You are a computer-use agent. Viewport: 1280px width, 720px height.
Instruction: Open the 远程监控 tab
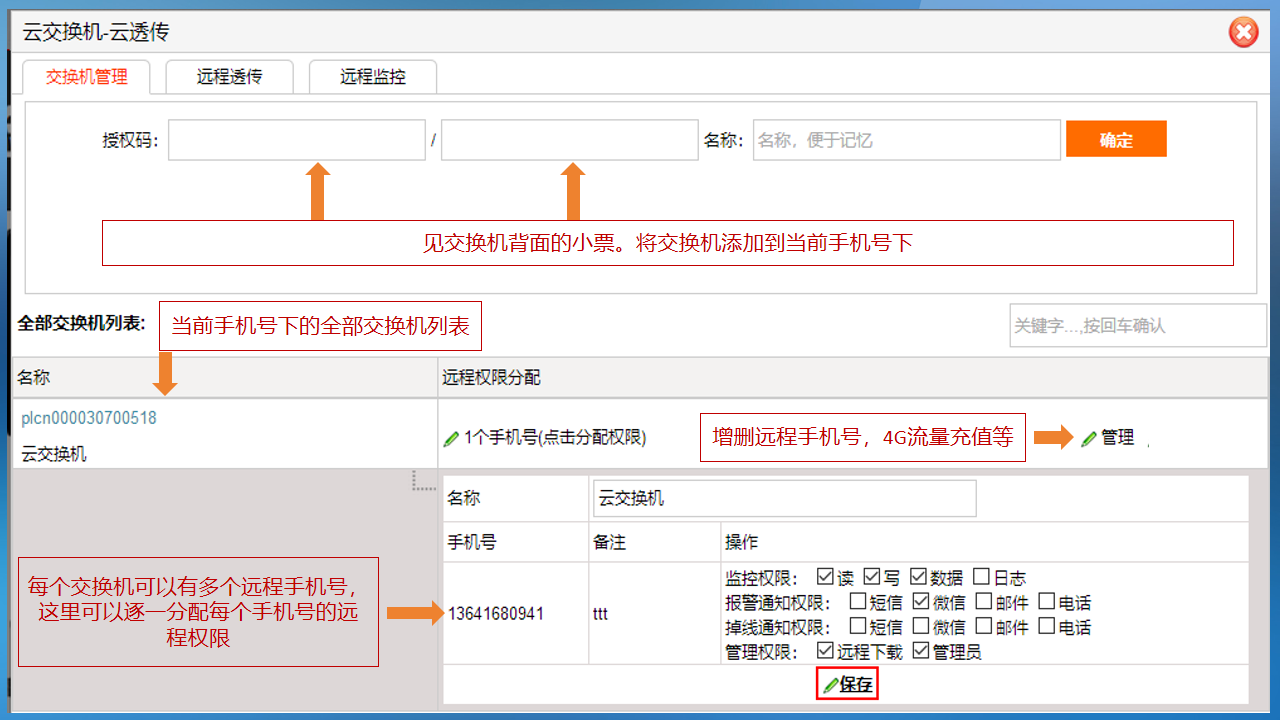pos(372,77)
